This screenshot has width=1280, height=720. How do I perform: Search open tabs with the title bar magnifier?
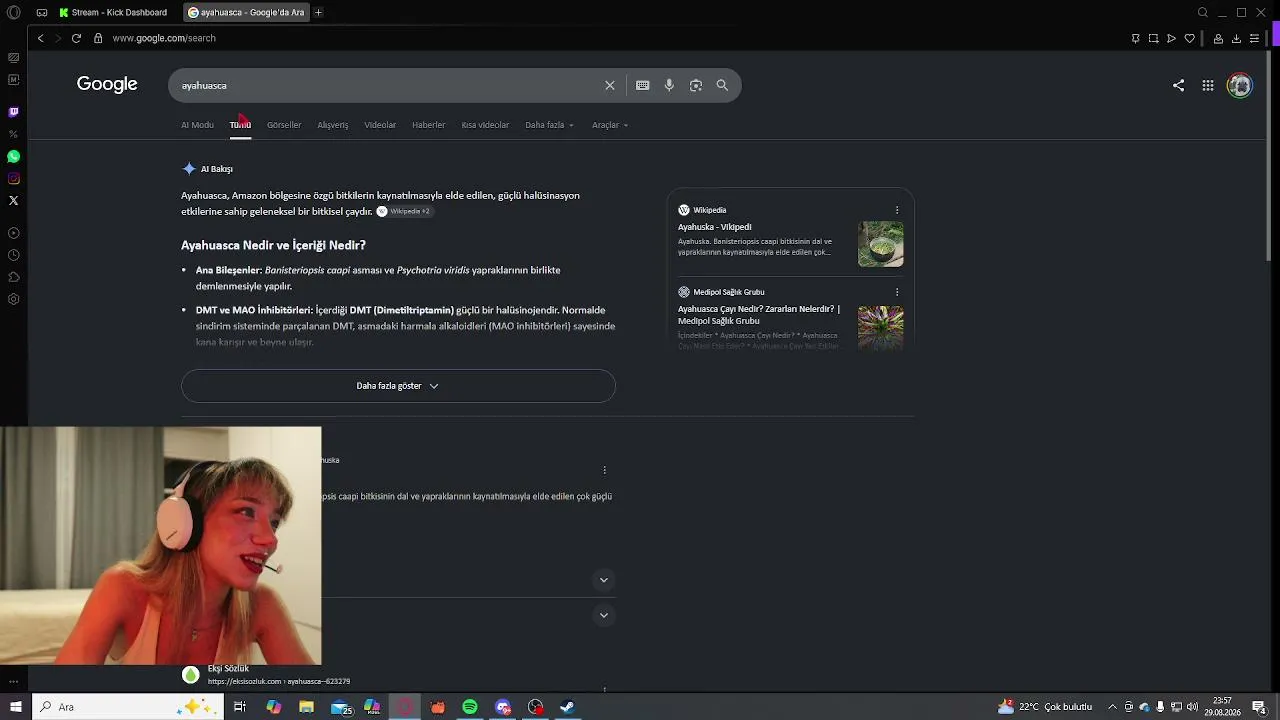point(1203,12)
